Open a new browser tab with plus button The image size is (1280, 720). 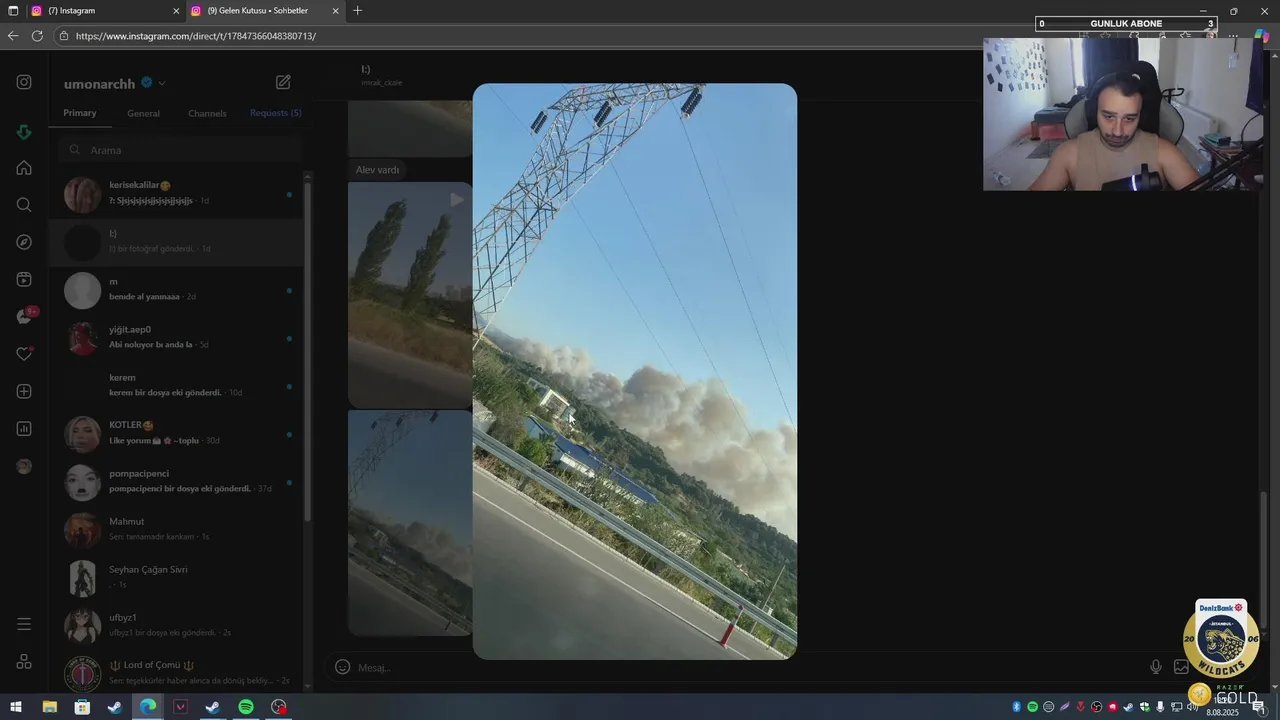[357, 11]
